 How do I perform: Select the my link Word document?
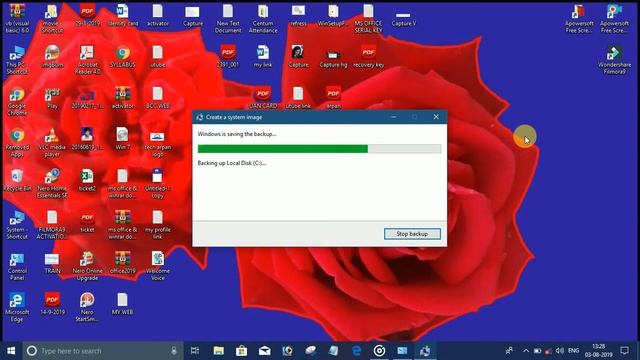(x=263, y=57)
